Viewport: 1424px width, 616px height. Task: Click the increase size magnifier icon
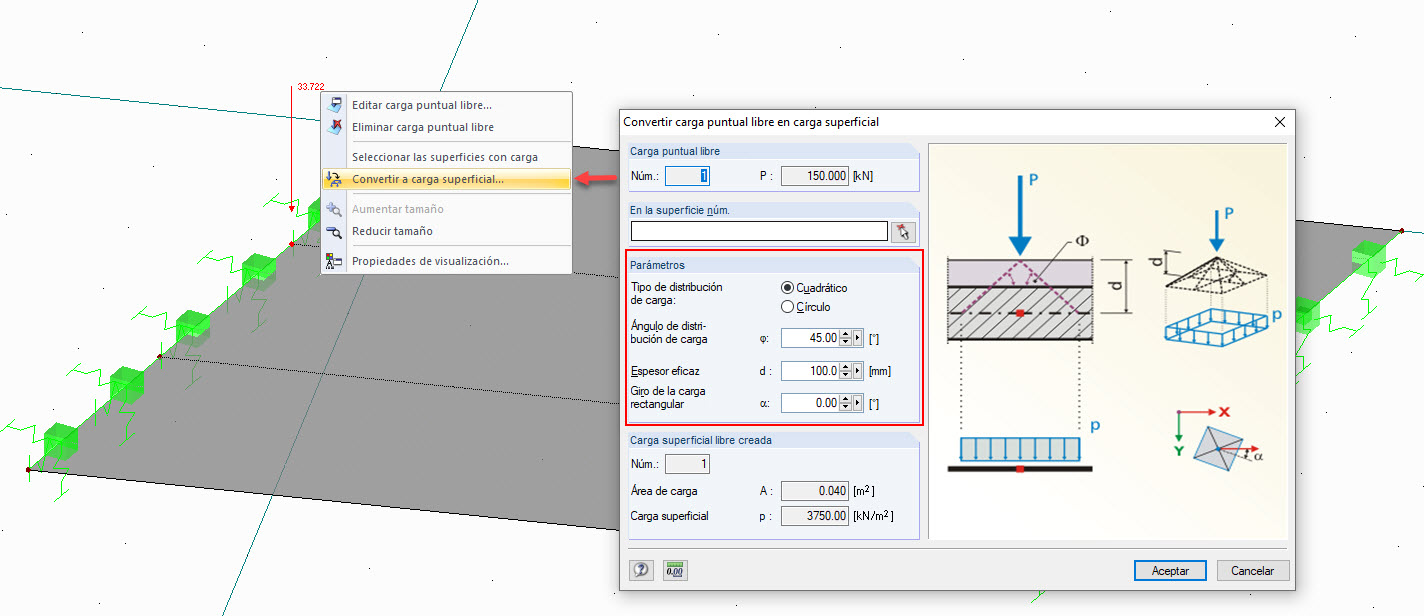tap(335, 209)
